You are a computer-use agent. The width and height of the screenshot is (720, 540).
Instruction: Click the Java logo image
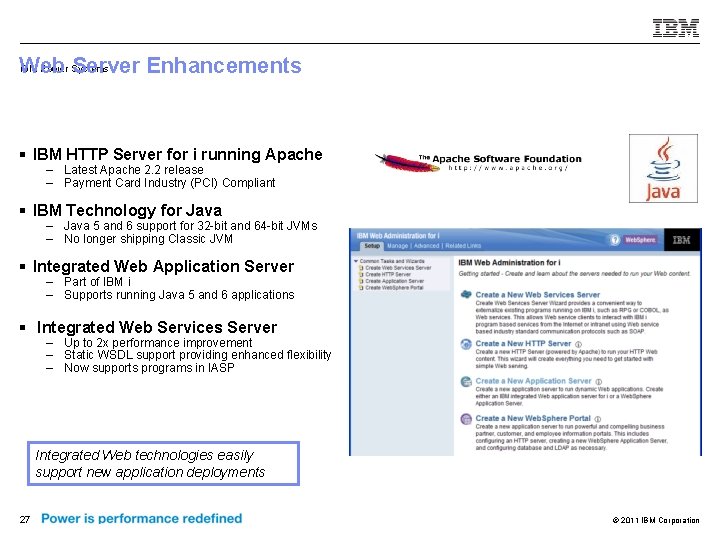[x=663, y=169]
